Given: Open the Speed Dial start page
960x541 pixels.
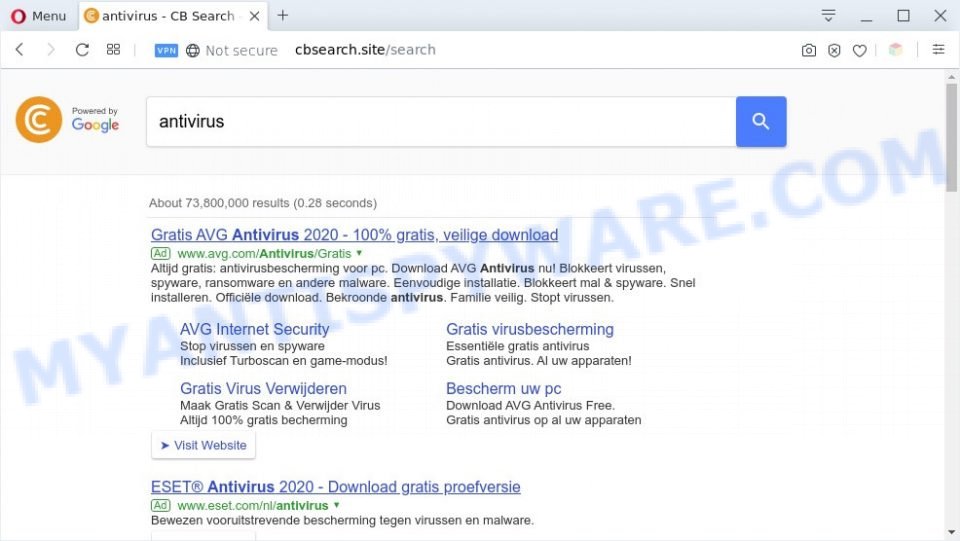Looking at the screenshot, I should (113, 50).
